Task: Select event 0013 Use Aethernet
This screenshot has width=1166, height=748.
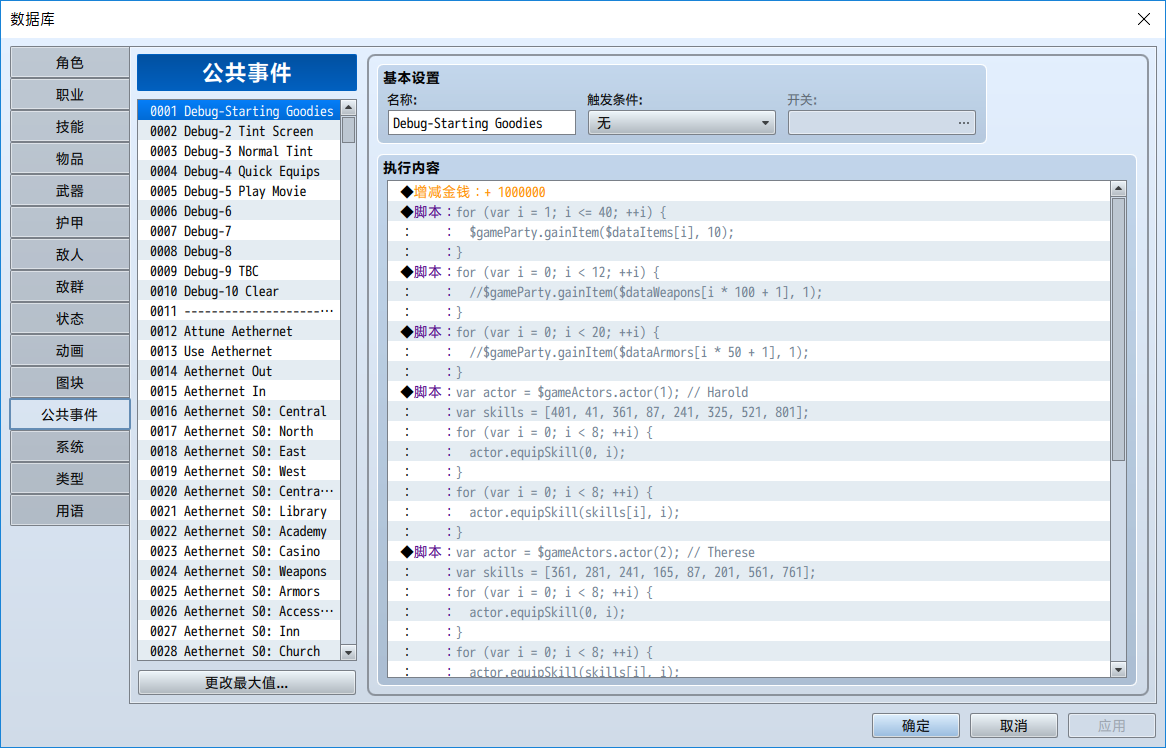Action: [239, 352]
